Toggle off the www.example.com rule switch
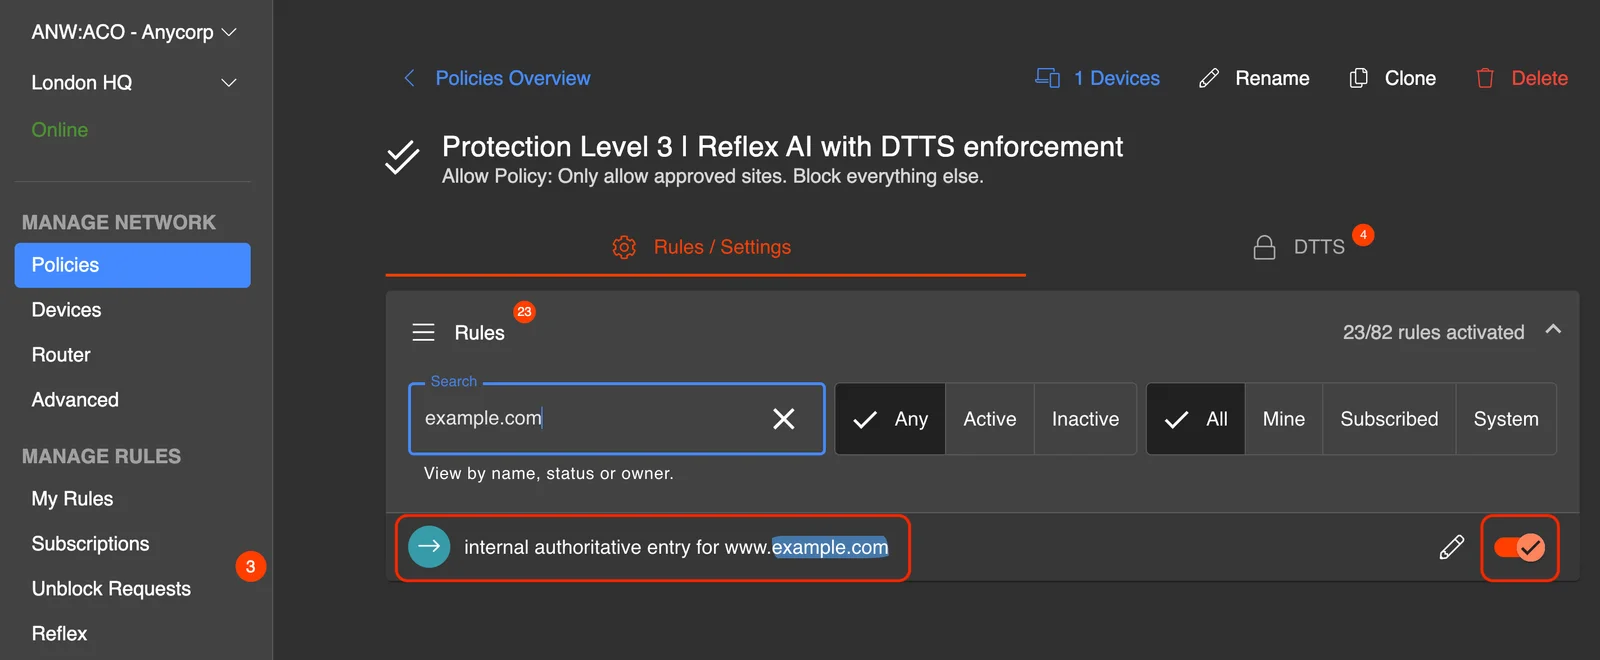Viewport: 1600px width, 660px height. 1519,547
